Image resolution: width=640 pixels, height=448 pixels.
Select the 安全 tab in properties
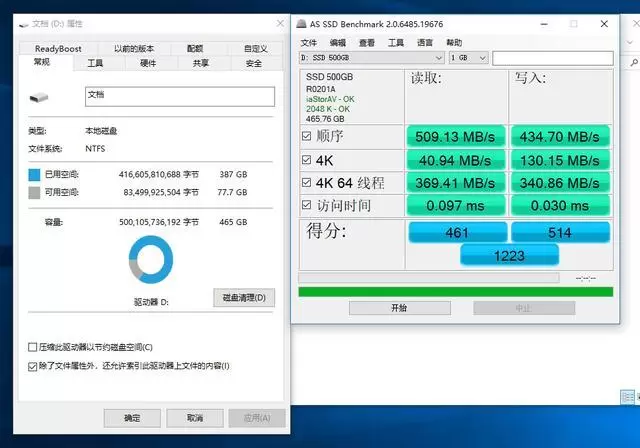click(x=254, y=63)
